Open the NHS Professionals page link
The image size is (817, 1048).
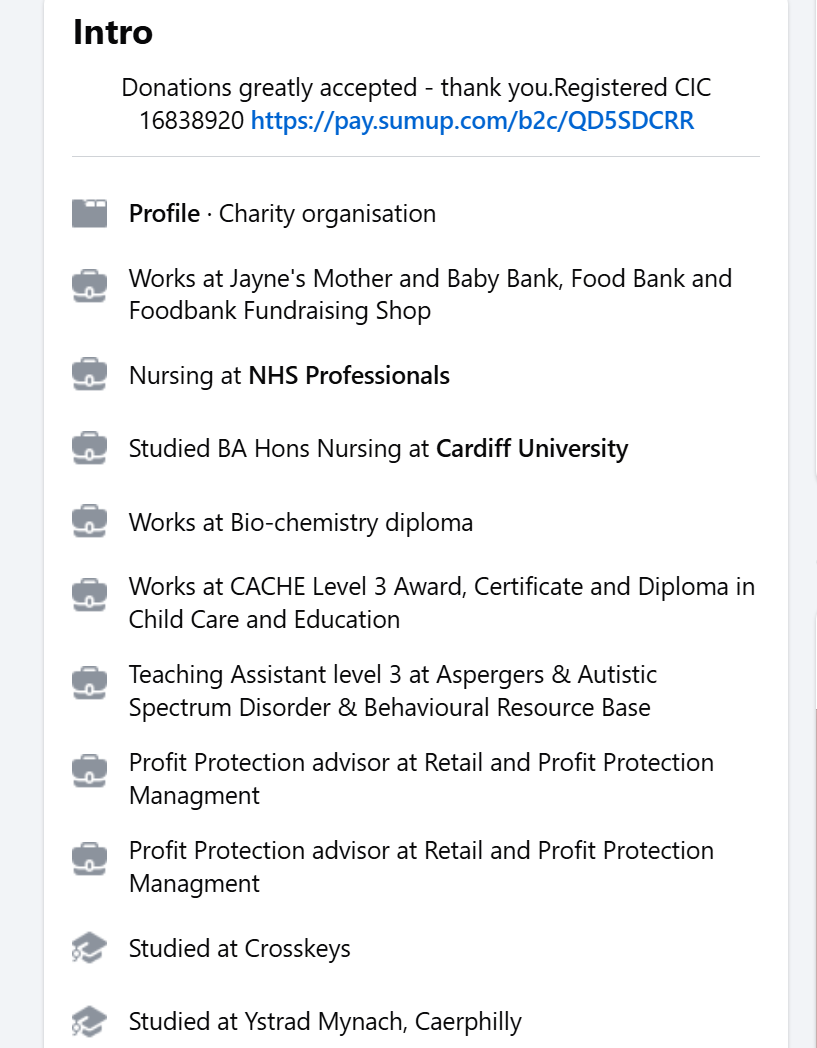(x=349, y=376)
